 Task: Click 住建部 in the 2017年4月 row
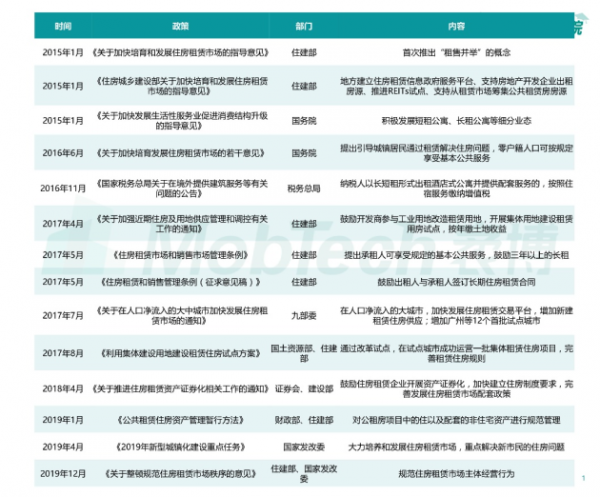coord(304,224)
